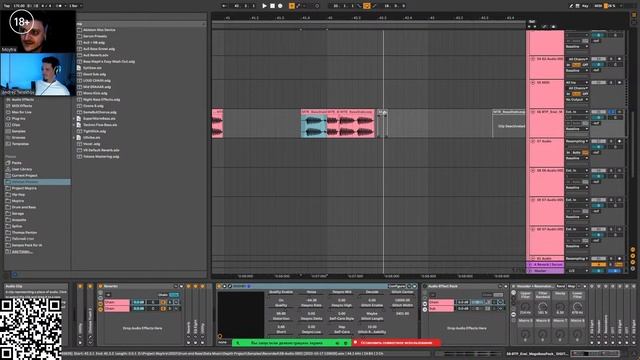Open All Ins input dropdown on 05 MIDI
The image size is (640, 360).
click(577, 82)
